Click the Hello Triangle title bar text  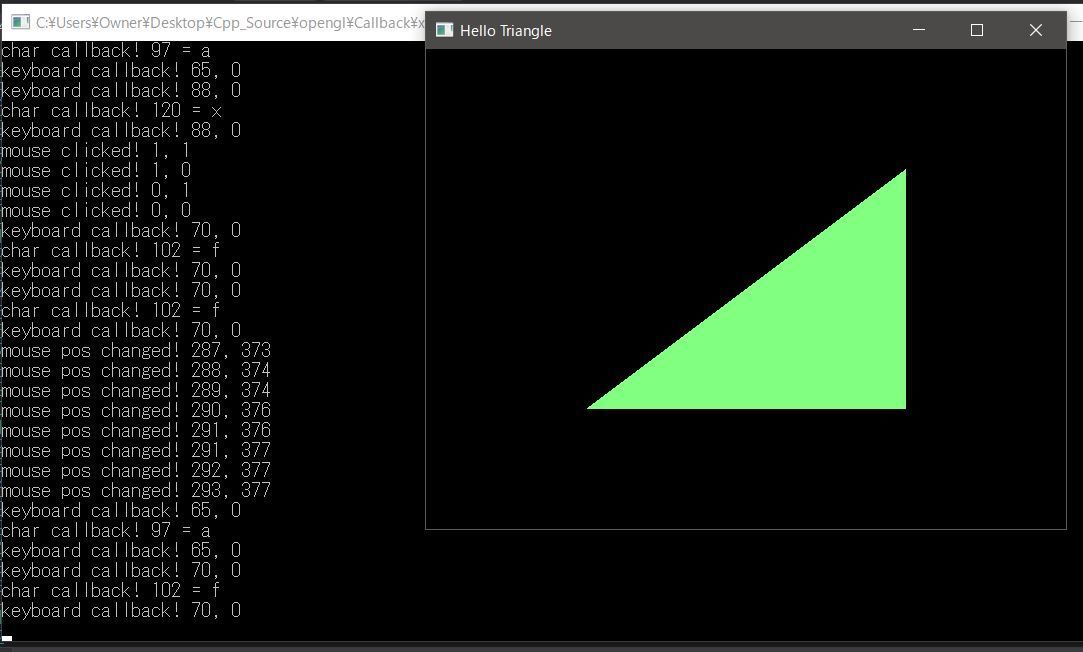click(x=506, y=30)
